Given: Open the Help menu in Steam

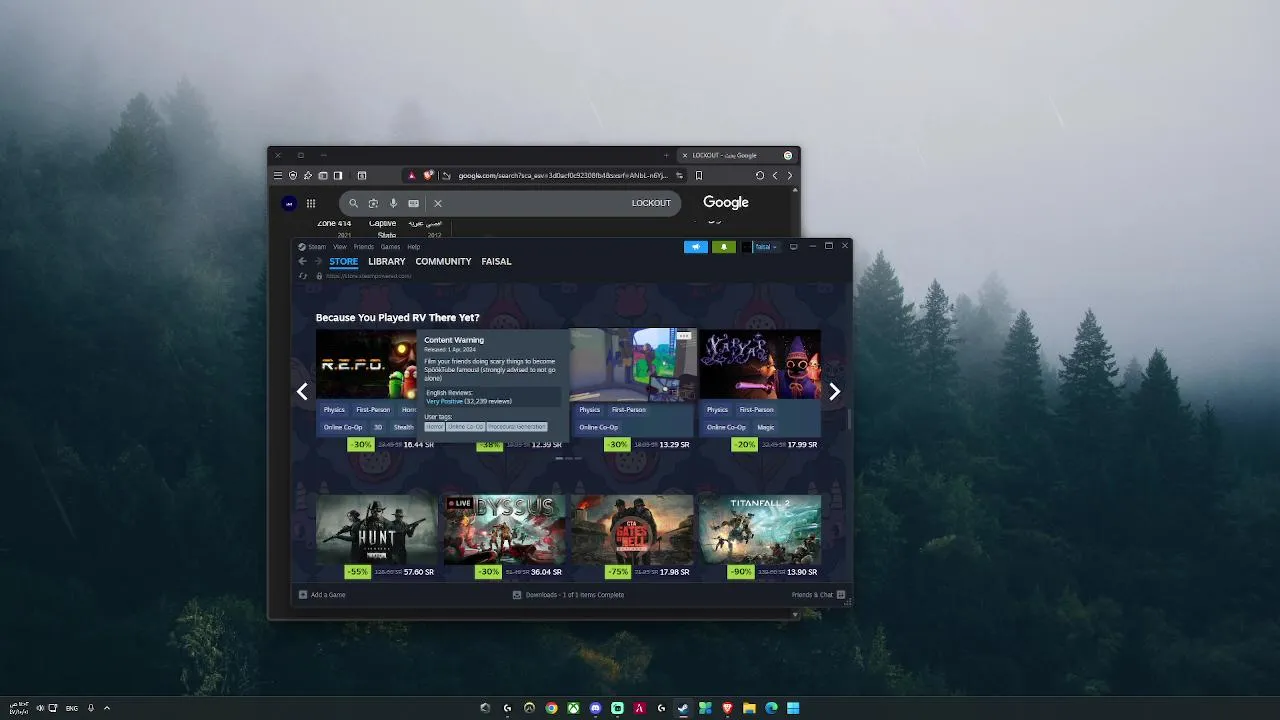Looking at the screenshot, I should tap(414, 247).
